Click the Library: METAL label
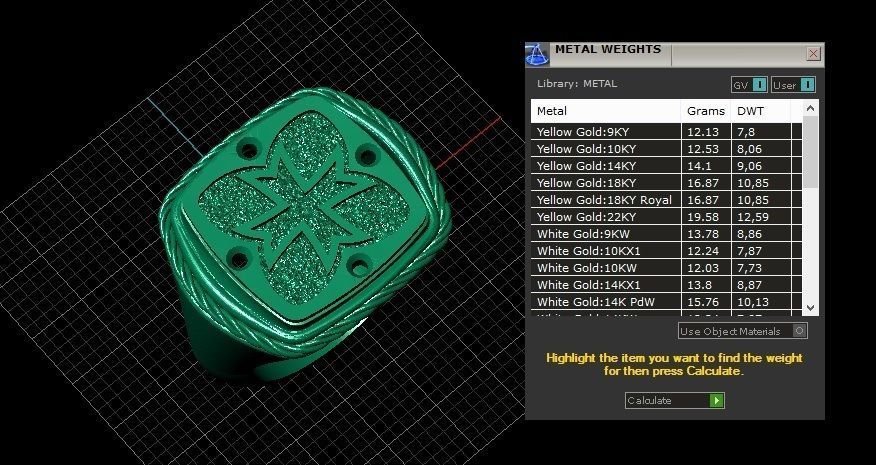Viewport: 876px width, 465px height. coord(577,84)
